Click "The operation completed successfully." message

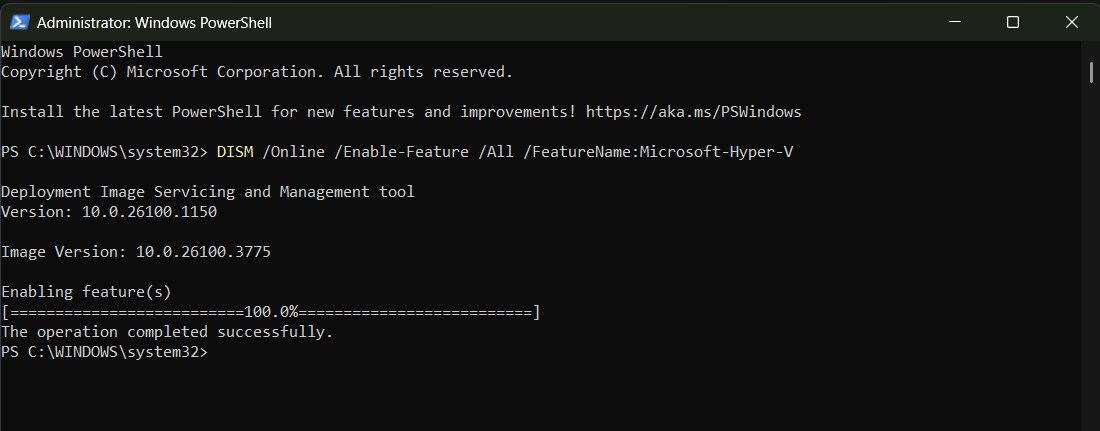click(x=167, y=332)
